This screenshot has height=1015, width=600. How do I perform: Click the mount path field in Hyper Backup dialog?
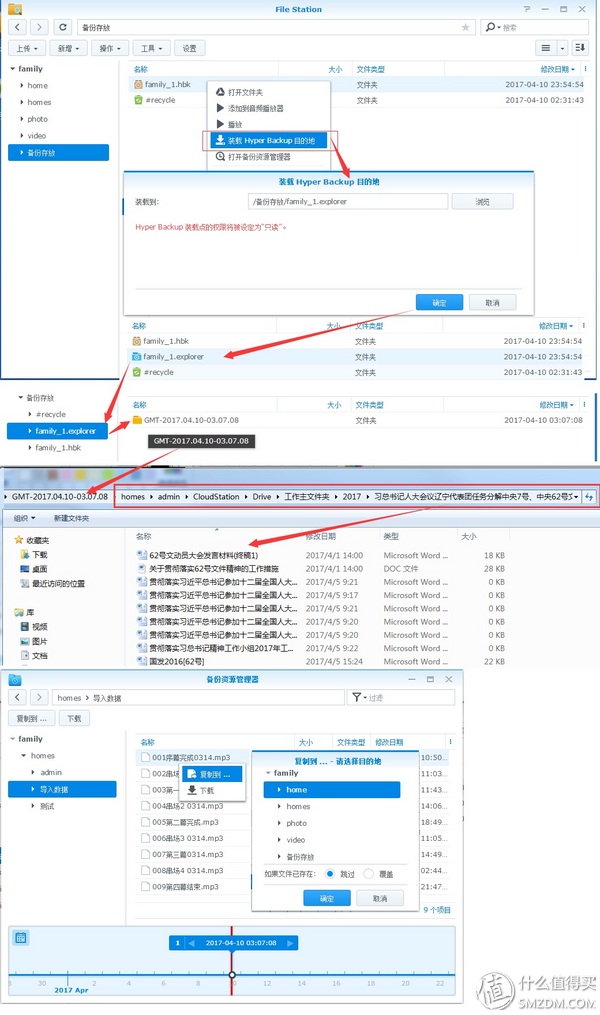[348, 201]
